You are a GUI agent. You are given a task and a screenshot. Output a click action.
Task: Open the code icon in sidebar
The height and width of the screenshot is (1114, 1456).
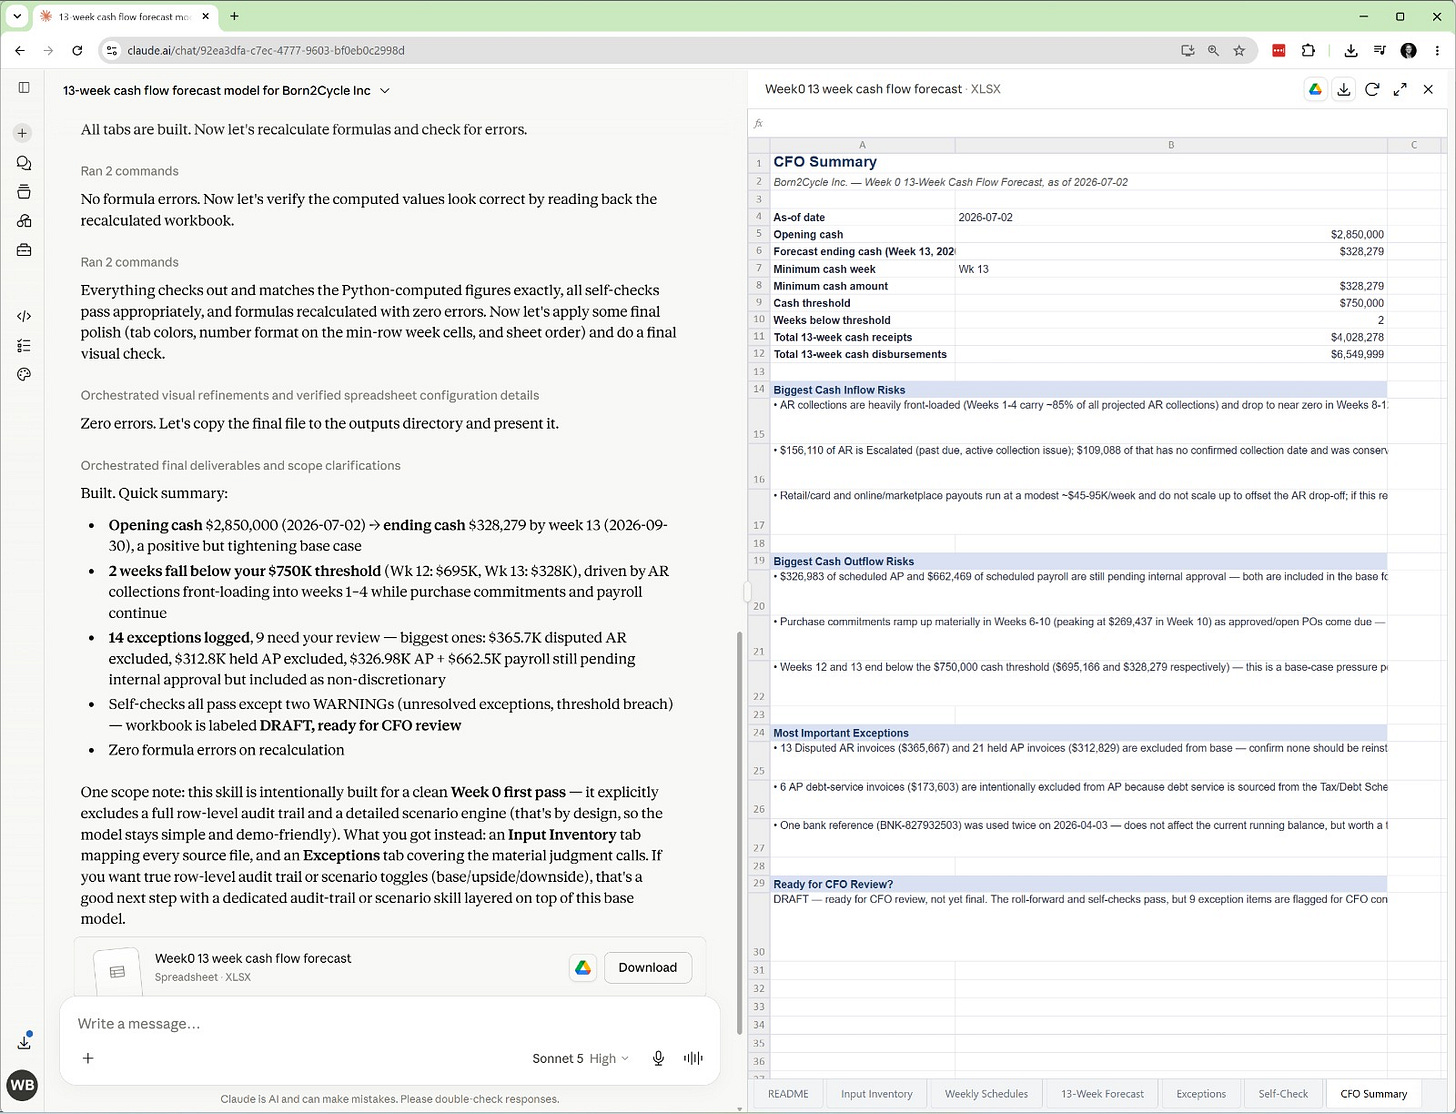click(x=24, y=316)
